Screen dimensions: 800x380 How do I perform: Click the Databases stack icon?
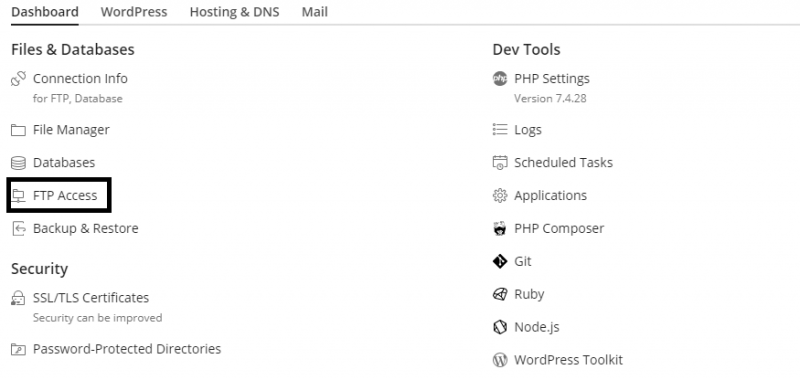point(18,163)
